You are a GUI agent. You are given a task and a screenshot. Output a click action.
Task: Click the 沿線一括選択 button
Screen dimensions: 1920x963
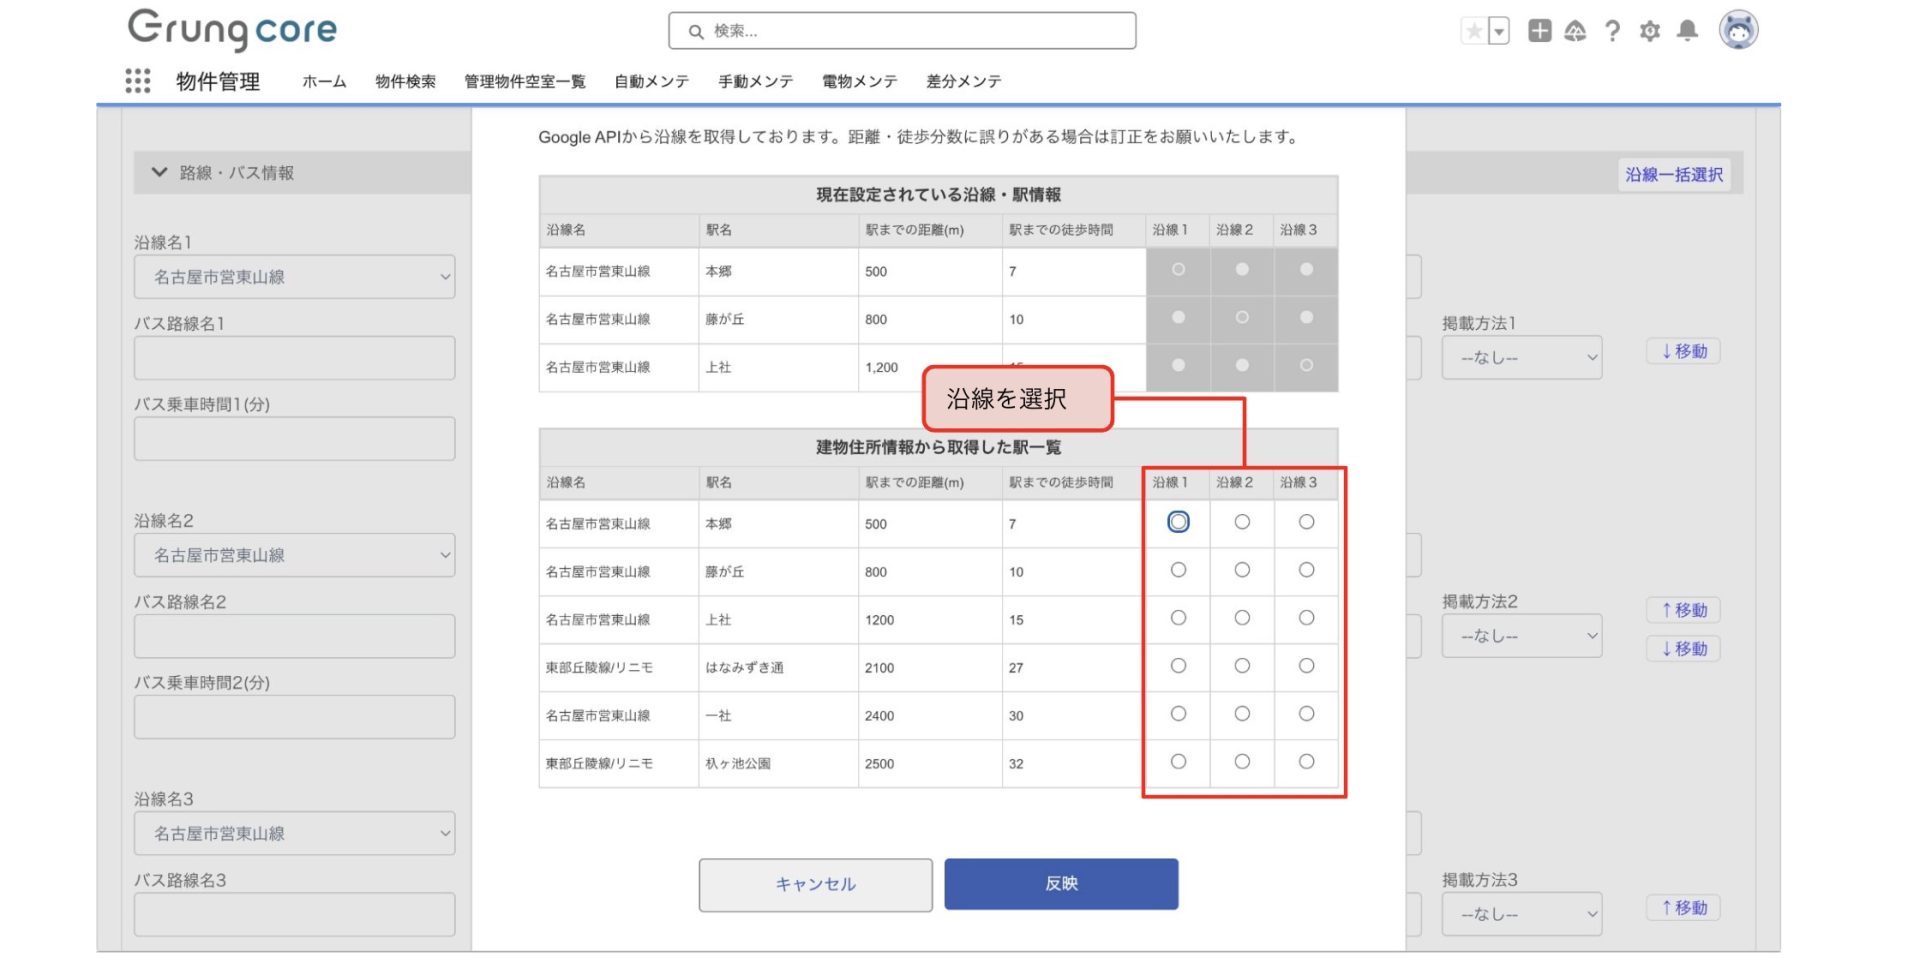coord(1673,174)
